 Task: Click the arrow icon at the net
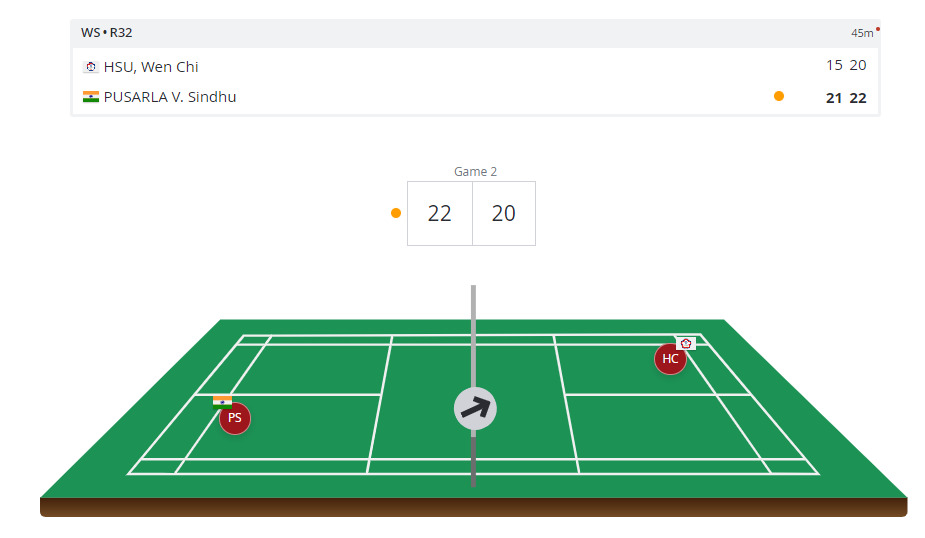point(475,408)
